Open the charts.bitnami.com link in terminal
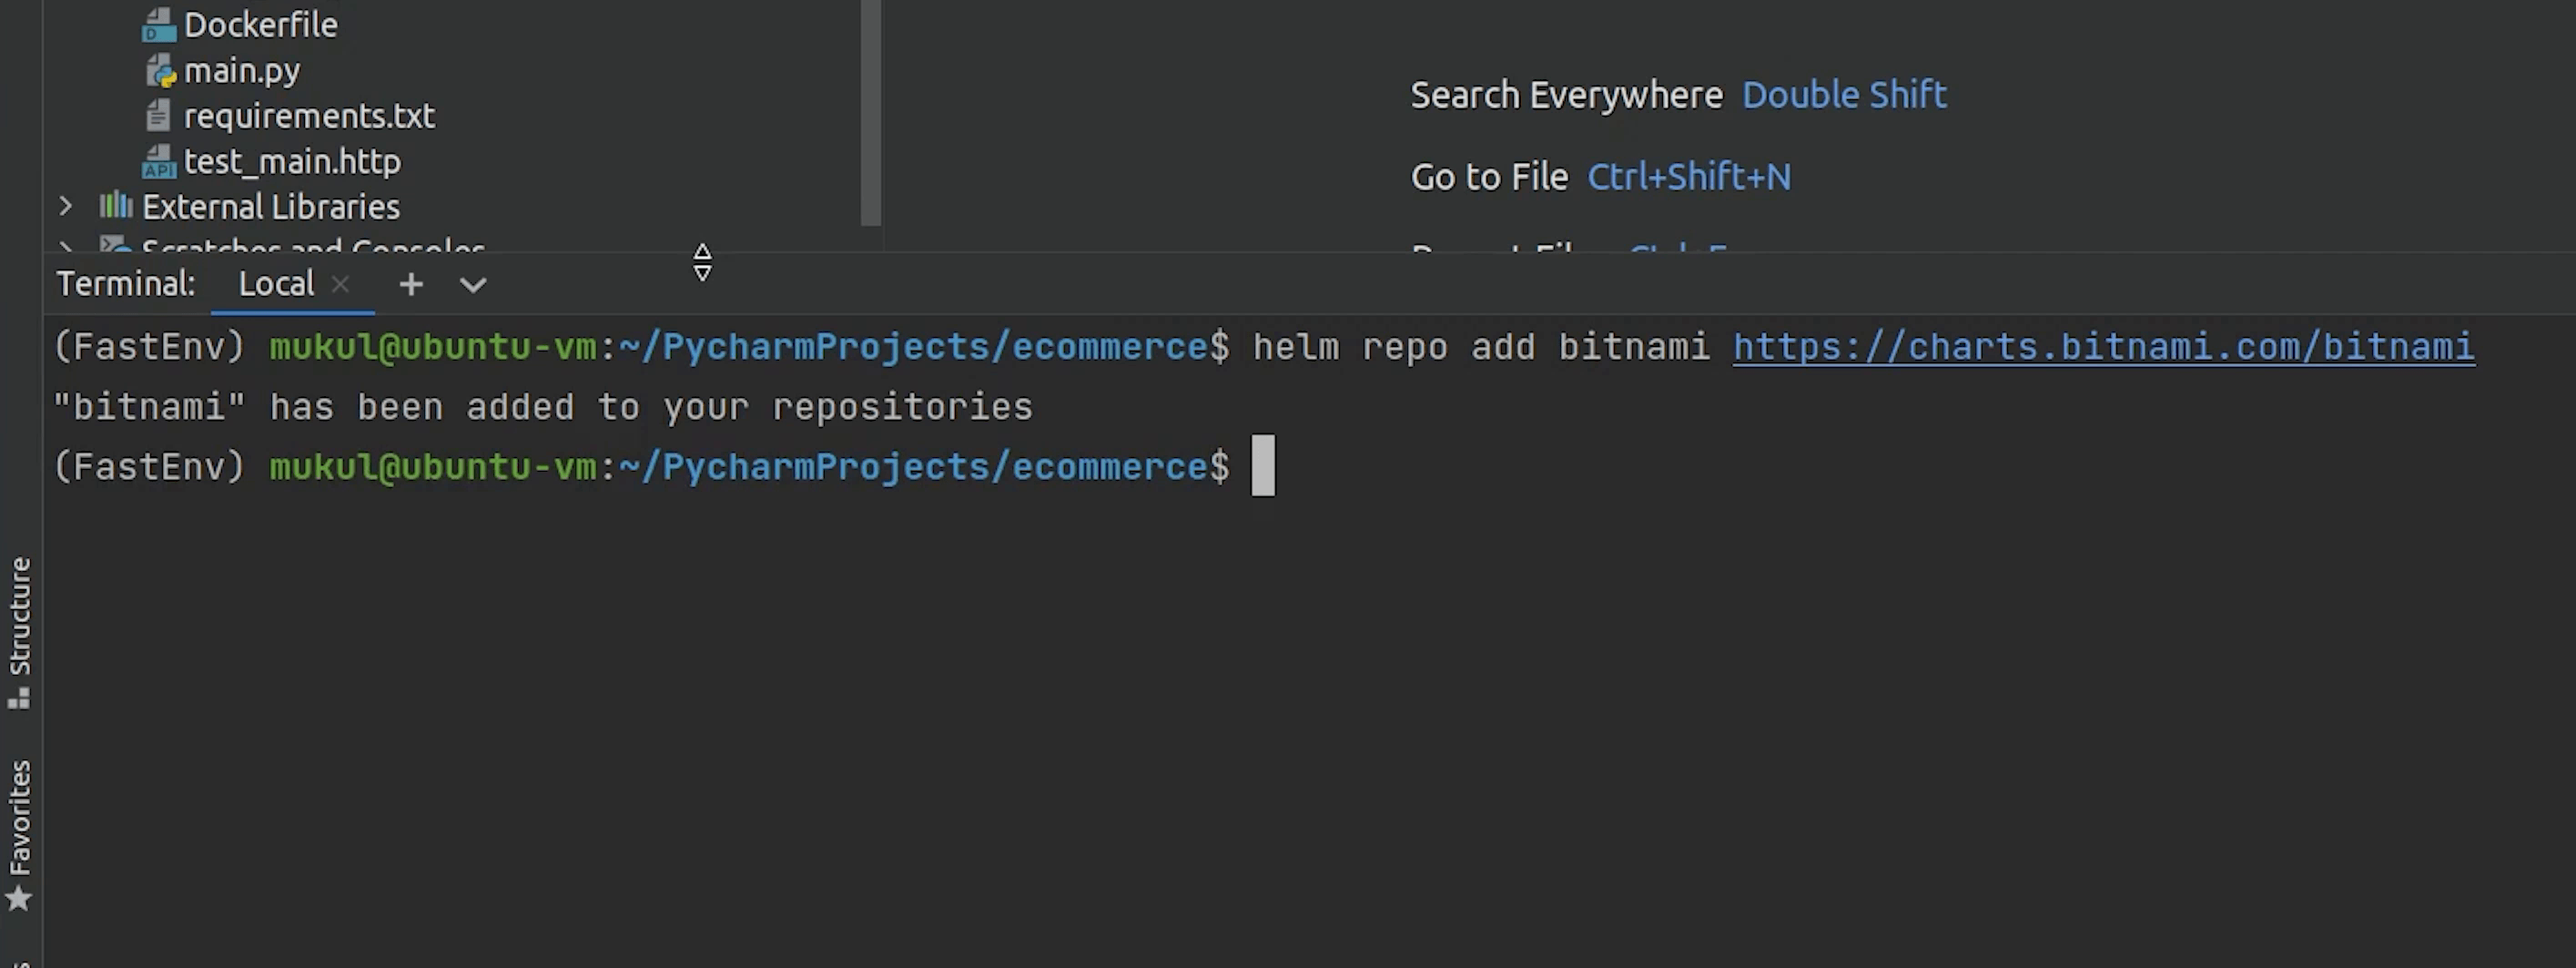The image size is (2576, 968). 2103,347
